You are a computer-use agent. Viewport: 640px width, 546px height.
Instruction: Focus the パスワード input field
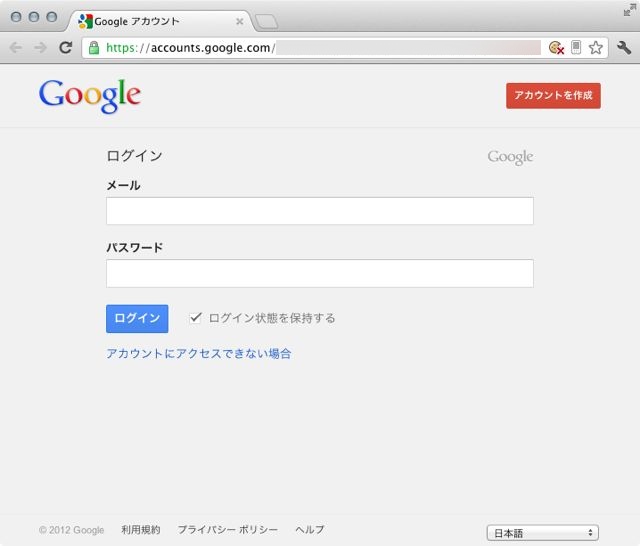320,273
